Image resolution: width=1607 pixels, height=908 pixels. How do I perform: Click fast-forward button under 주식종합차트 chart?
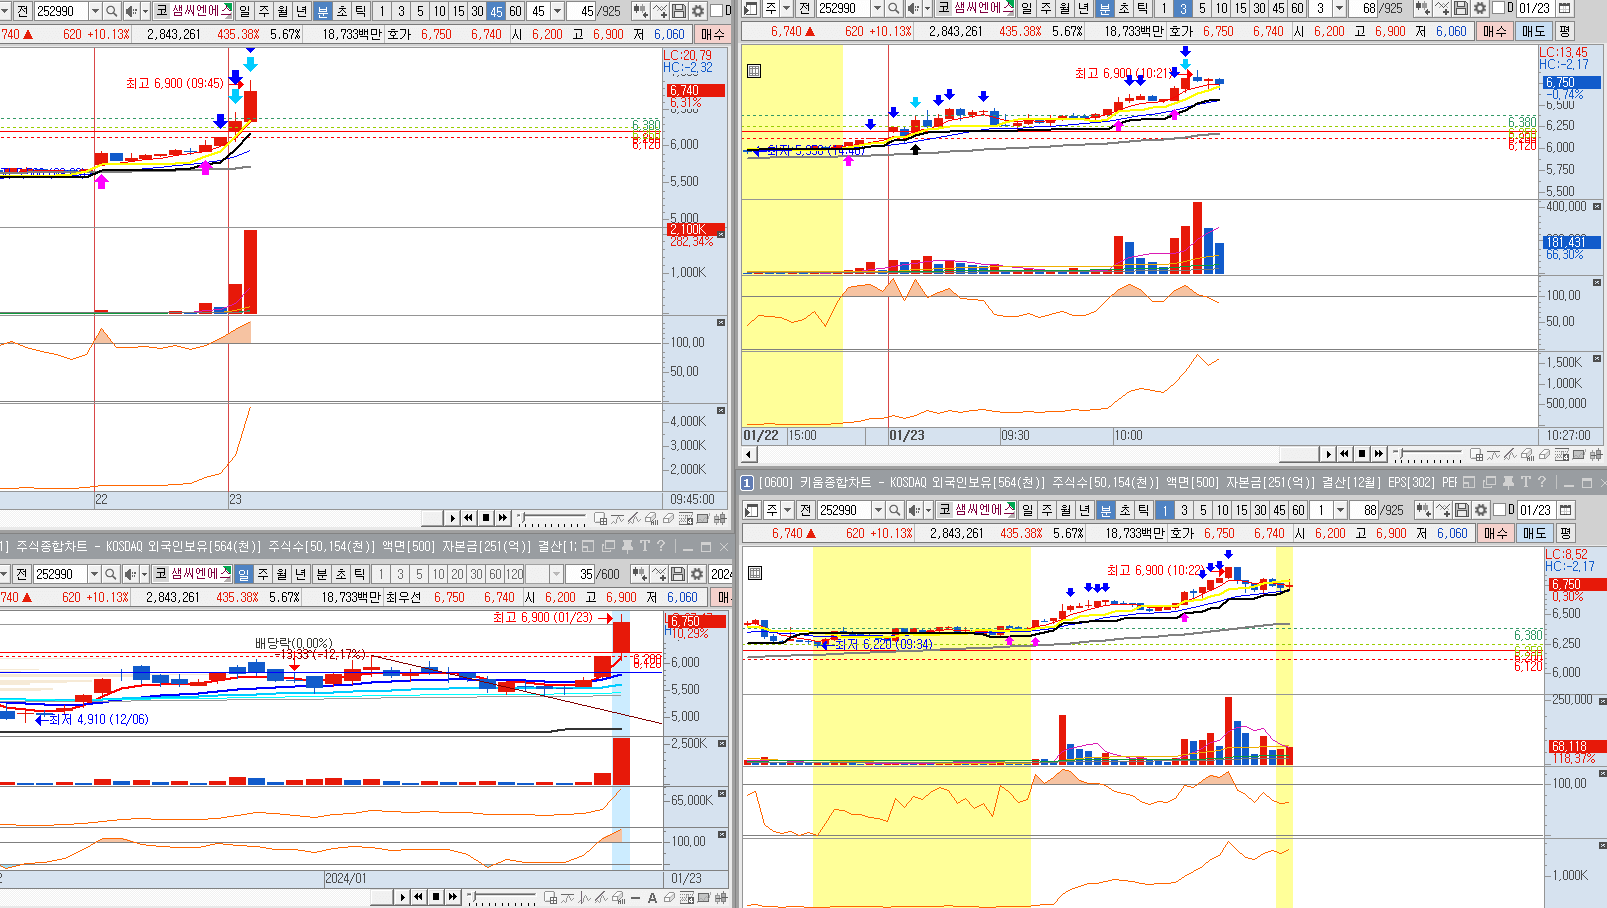point(453,897)
